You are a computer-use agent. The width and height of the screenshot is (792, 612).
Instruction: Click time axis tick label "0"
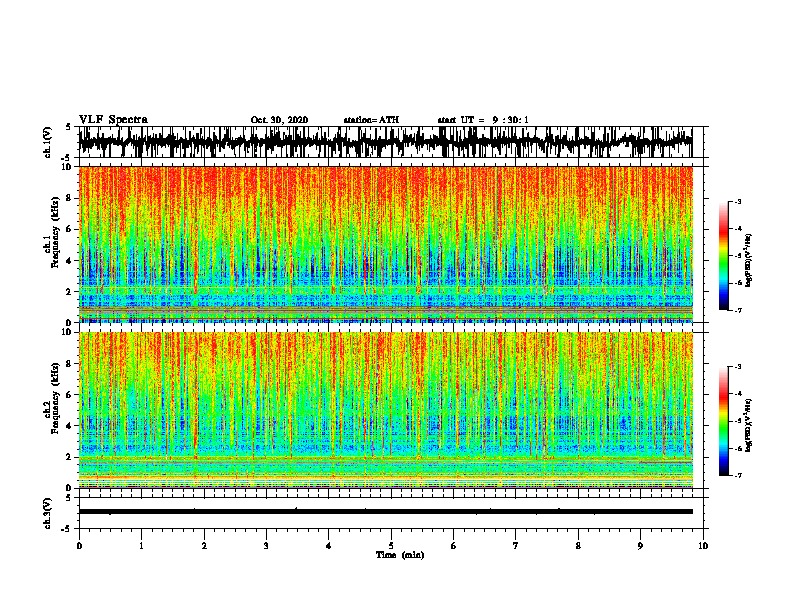point(79,546)
